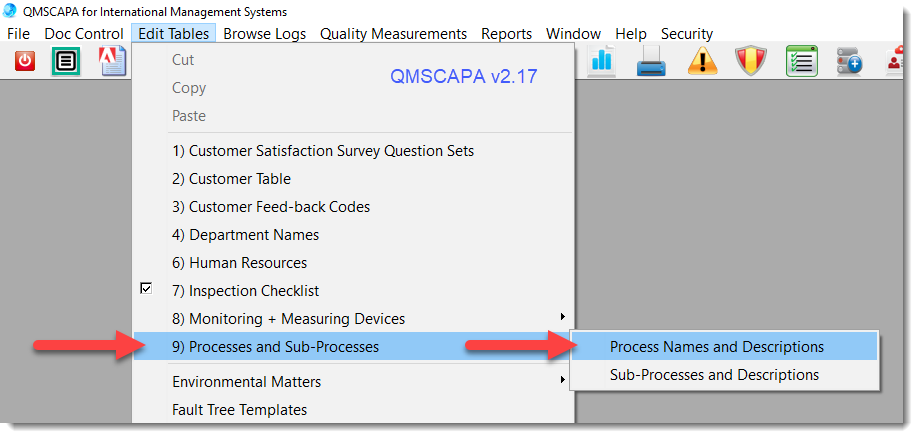Click the Adobe PDF document icon
The image size is (918, 438).
(113, 61)
